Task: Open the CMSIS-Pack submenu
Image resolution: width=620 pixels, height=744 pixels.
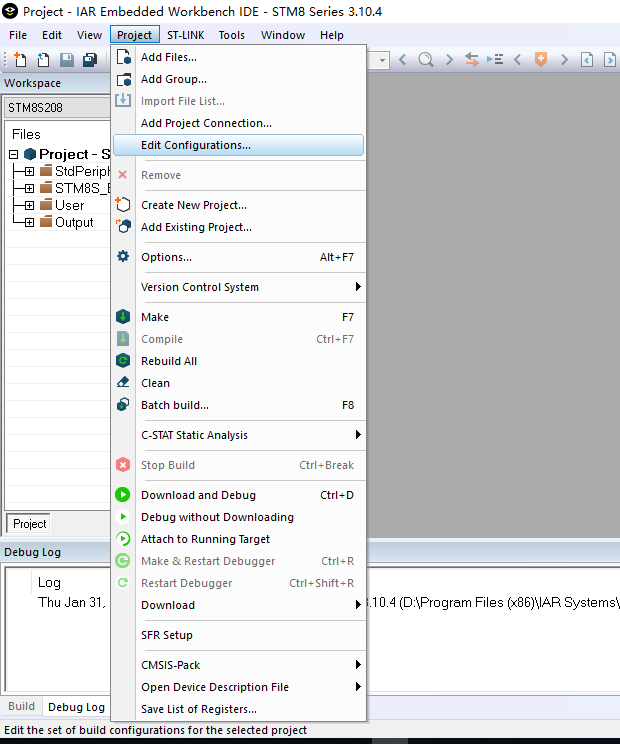Action: [x=239, y=665]
